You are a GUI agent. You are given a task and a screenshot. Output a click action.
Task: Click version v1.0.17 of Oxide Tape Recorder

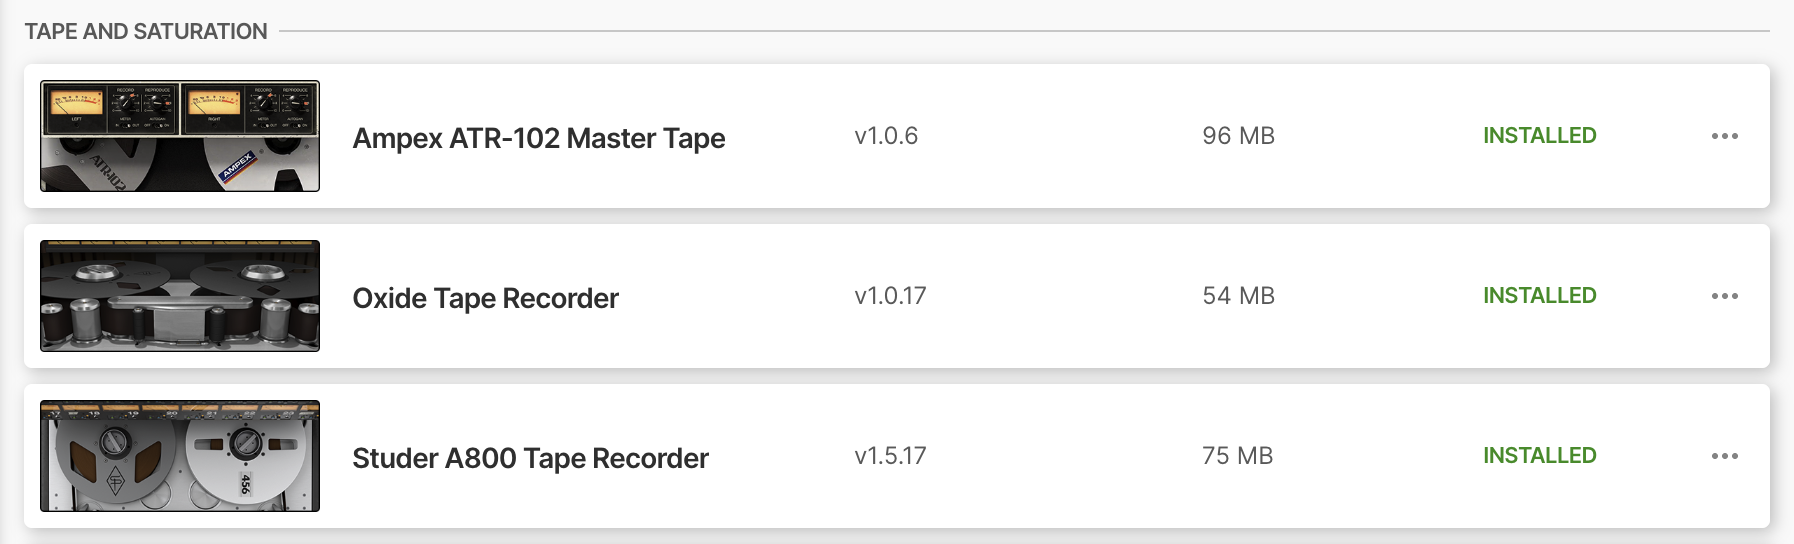click(x=890, y=296)
